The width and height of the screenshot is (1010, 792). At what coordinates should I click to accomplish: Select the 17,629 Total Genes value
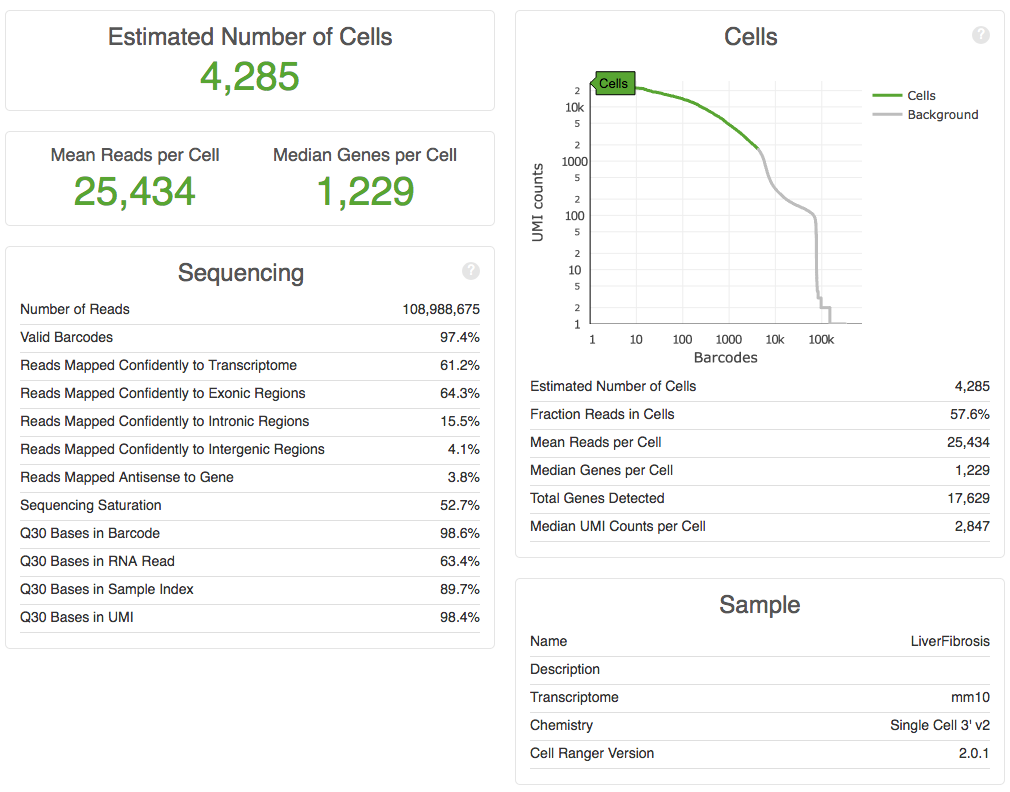tap(969, 498)
